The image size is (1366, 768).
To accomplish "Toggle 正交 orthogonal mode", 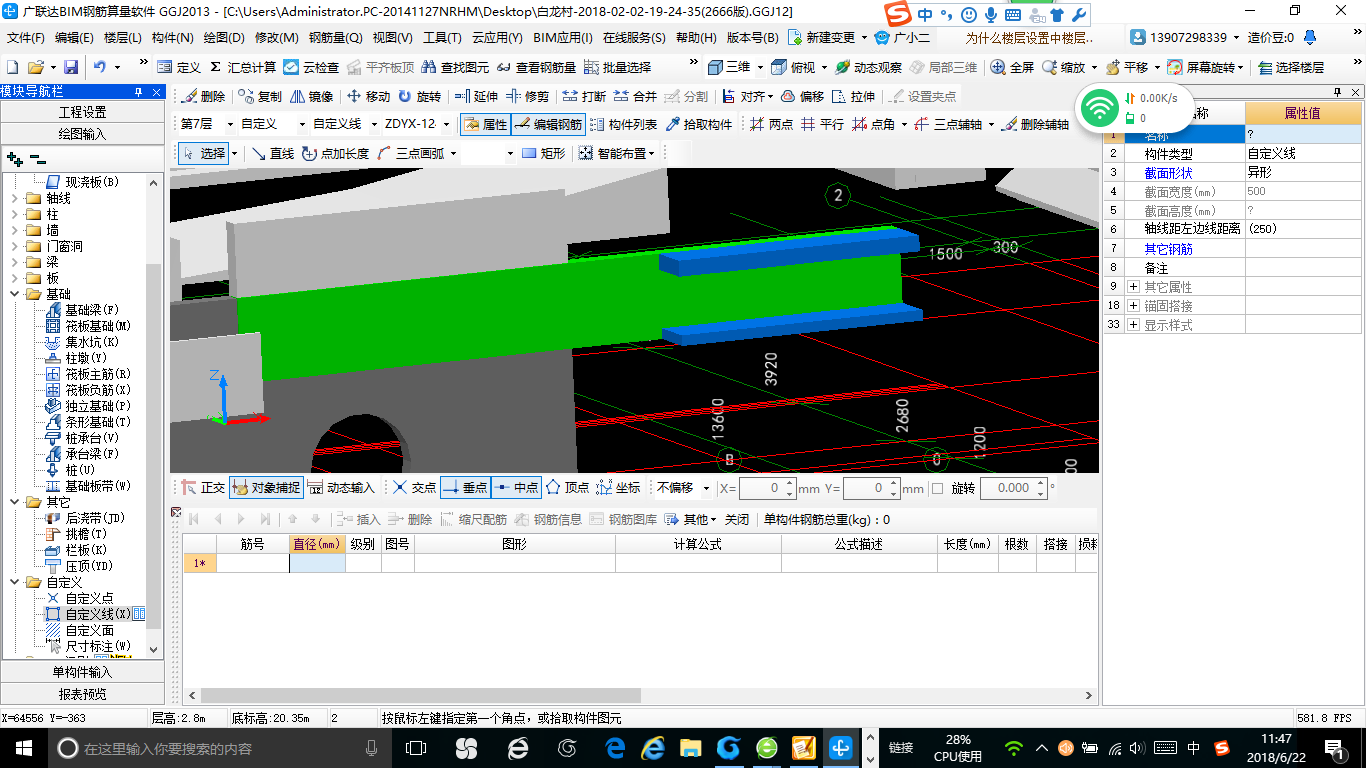I will [x=204, y=488].
